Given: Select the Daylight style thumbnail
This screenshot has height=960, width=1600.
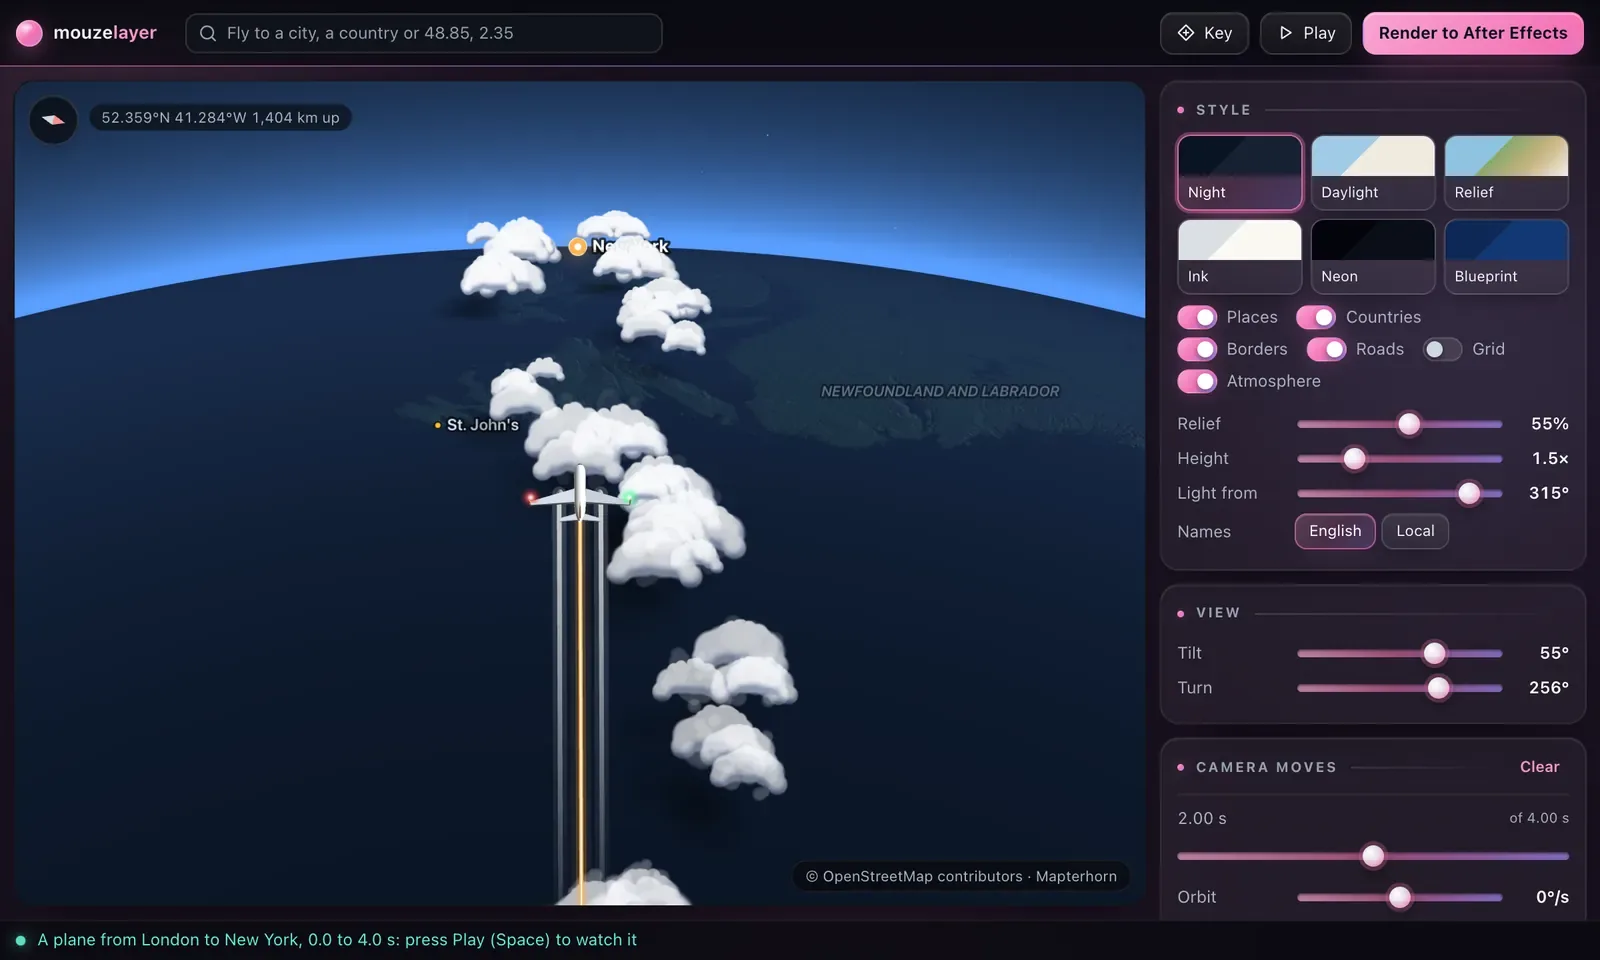Looking at the screenshot, I should point(1373,172).
